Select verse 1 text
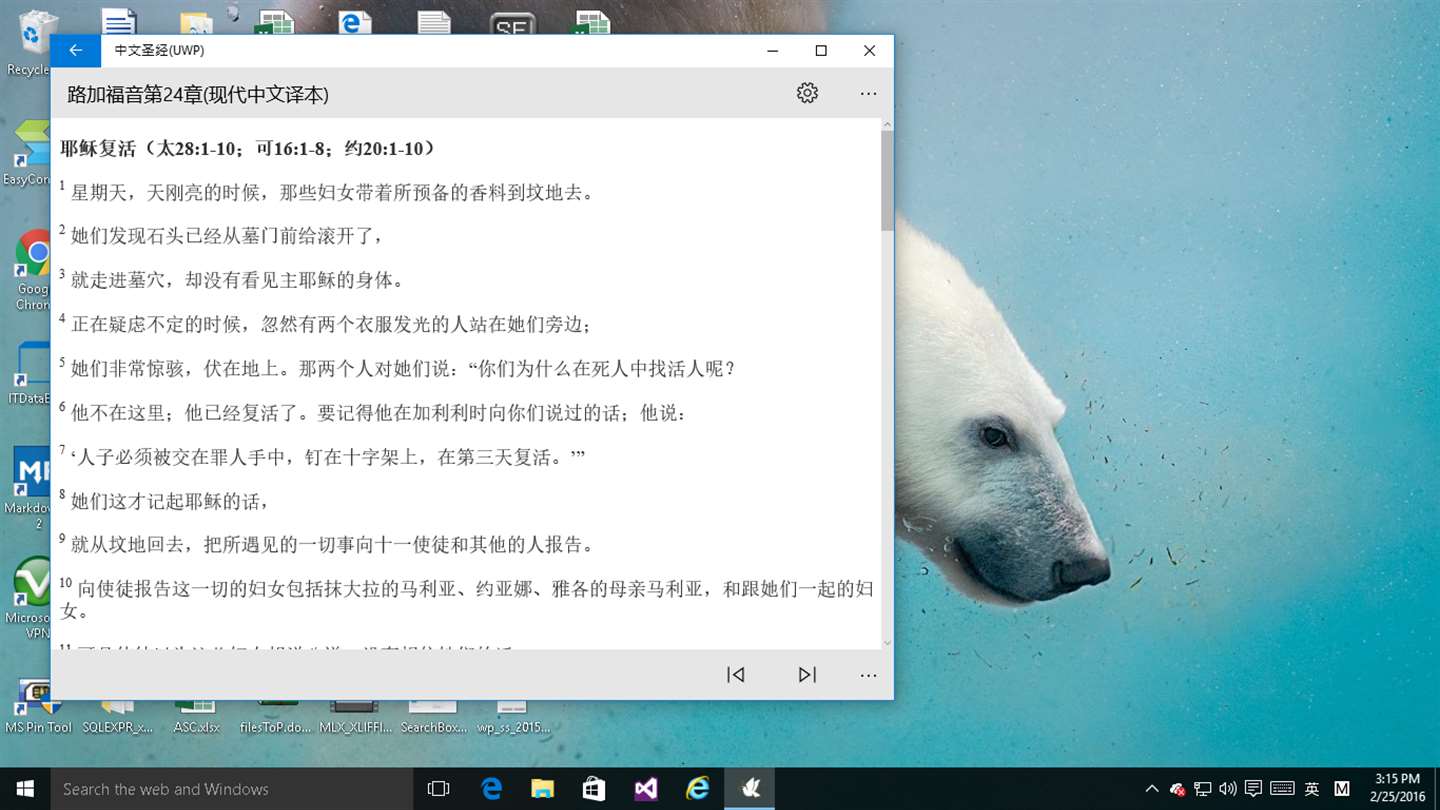 coord(332,192)
